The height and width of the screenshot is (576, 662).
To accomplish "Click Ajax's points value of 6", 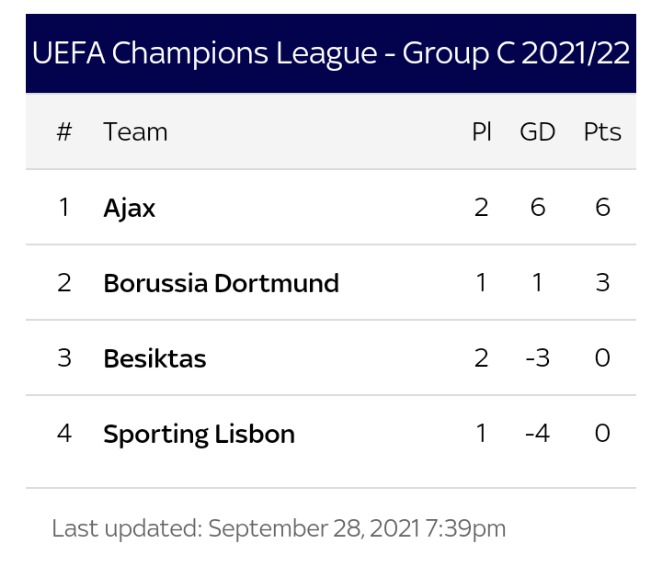I will point(602,207).
